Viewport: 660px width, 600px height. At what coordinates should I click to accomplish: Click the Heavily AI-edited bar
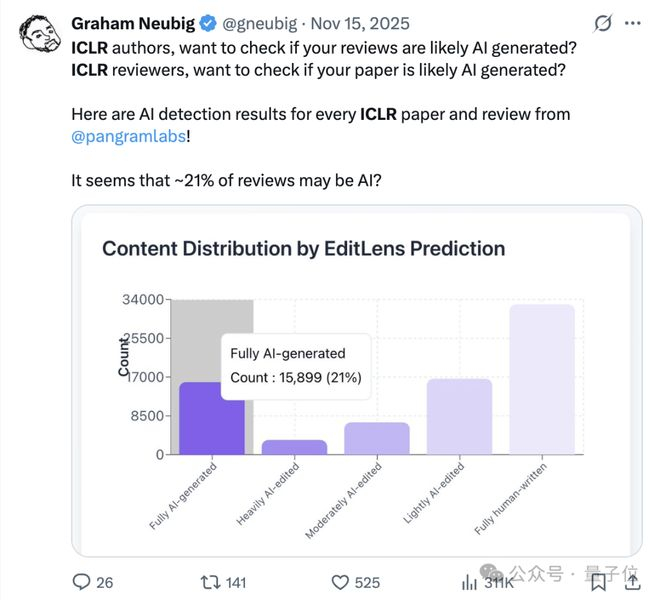coord(294,447)
